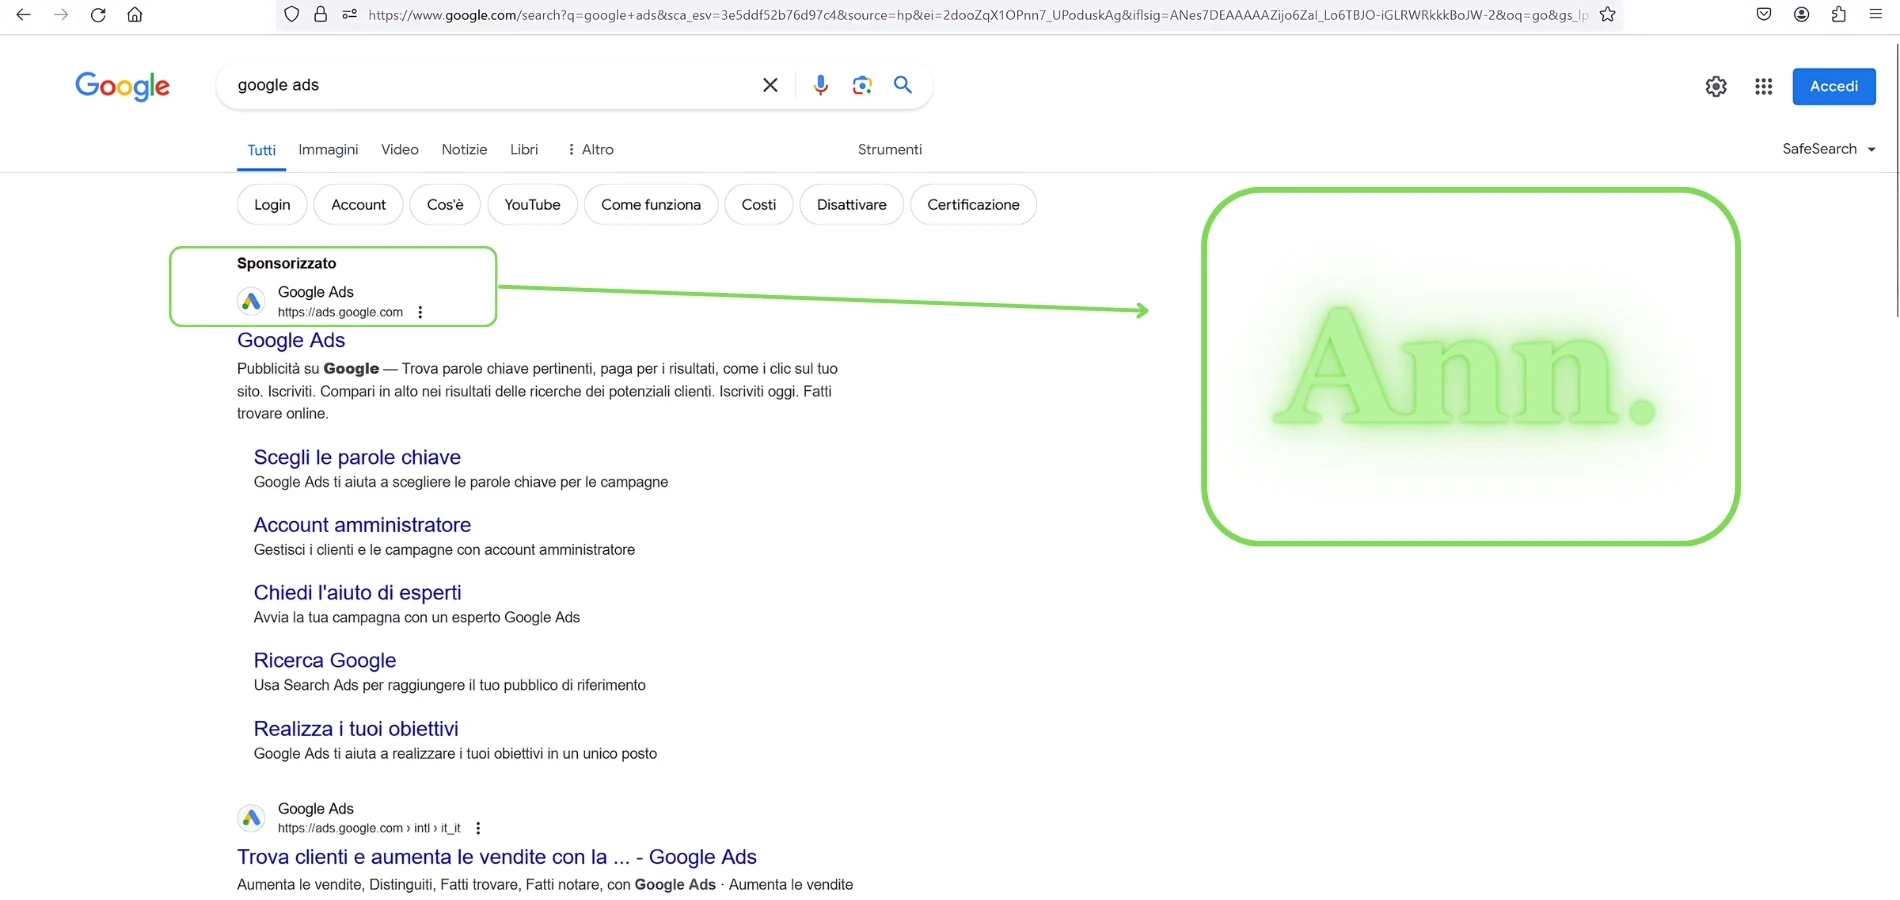Clear the search box with the X
The height and width of the screenshot is (900, 1900).
[x=770, y=85]
